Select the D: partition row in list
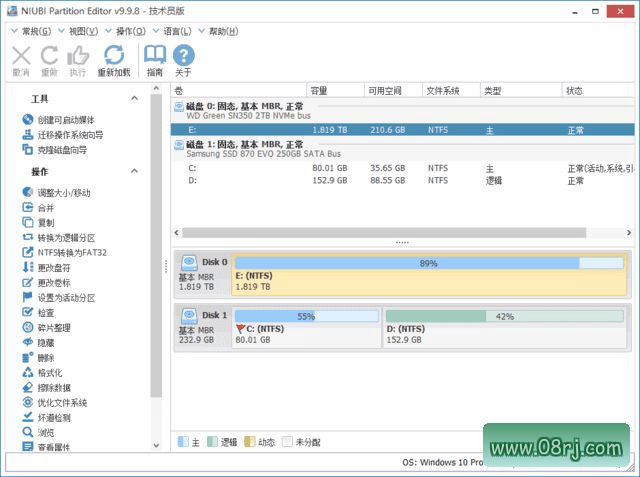640x477 pixels. [402, 180]
